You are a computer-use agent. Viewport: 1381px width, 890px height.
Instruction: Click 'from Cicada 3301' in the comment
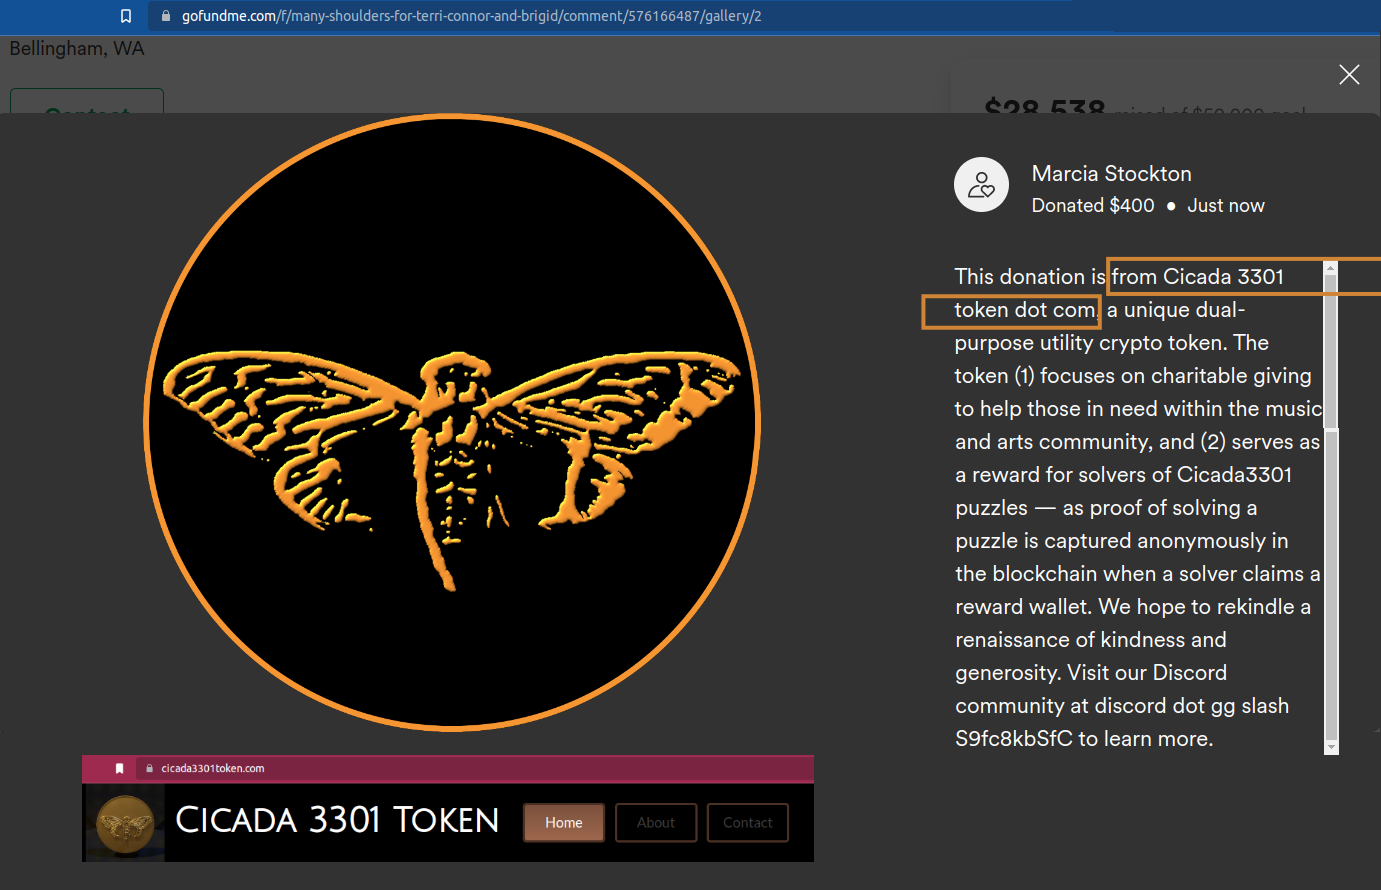pyautogui.click(x=1197, y=277)
